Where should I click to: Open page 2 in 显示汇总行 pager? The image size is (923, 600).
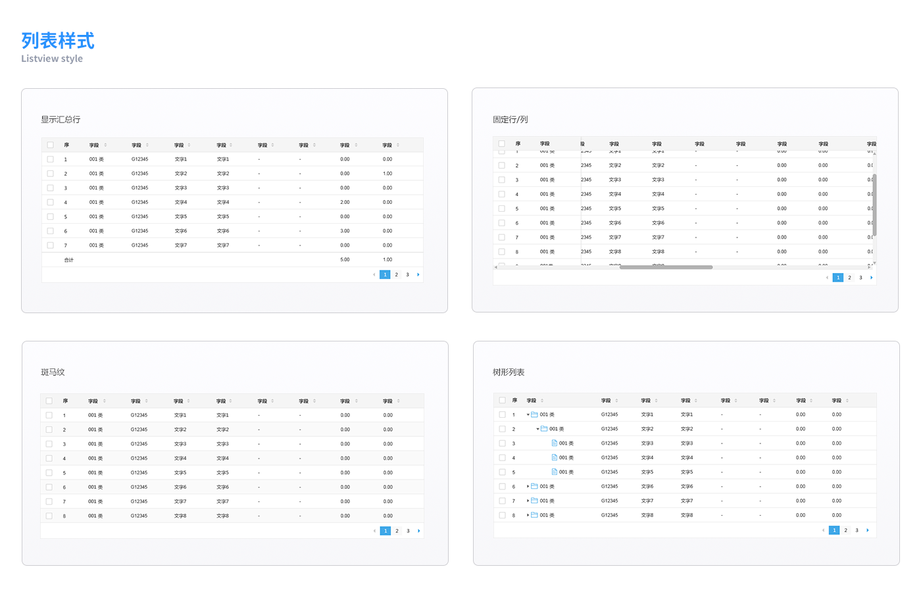pos(397,275)
